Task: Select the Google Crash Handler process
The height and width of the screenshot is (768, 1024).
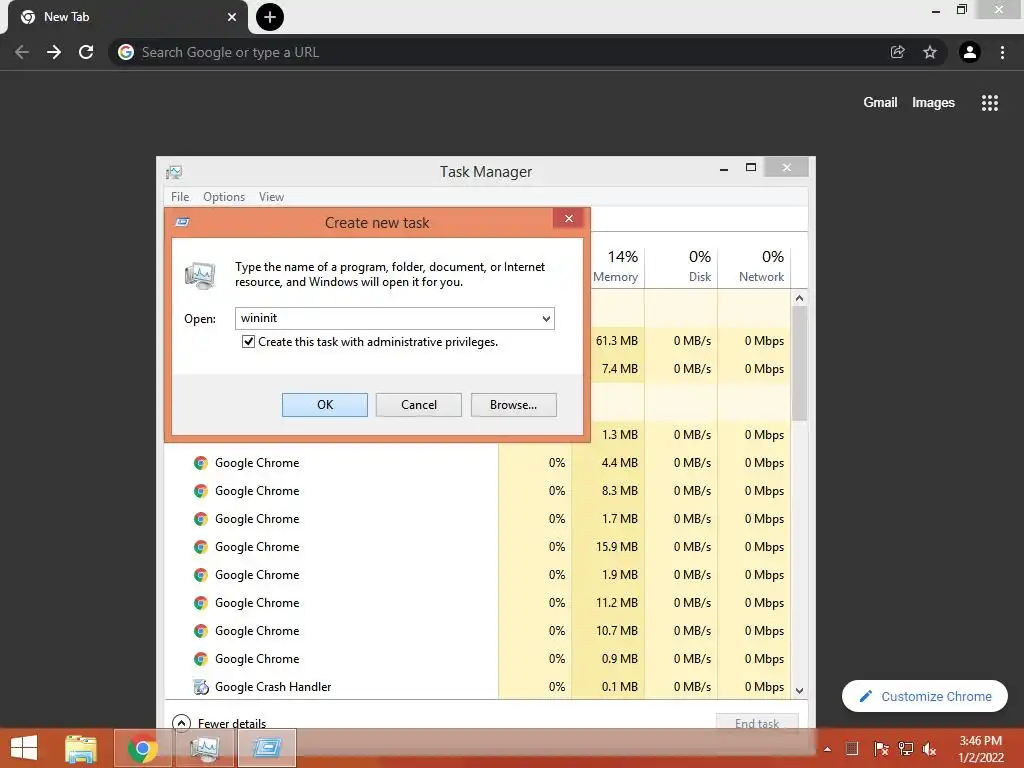Action: click(477, 686)
